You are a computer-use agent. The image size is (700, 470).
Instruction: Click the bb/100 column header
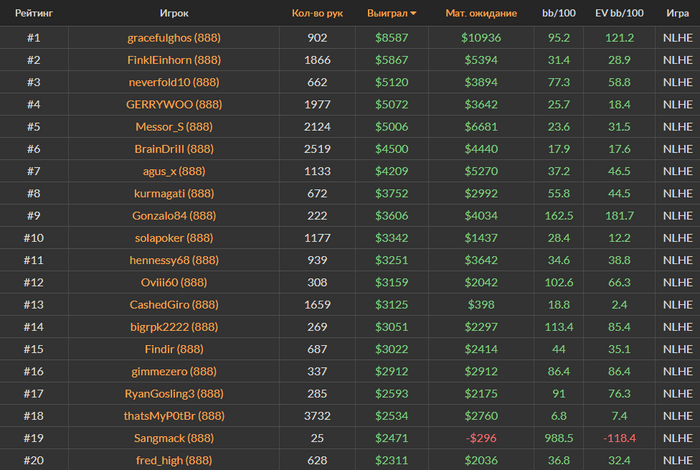pyautogui.click(x=558, y=13)
